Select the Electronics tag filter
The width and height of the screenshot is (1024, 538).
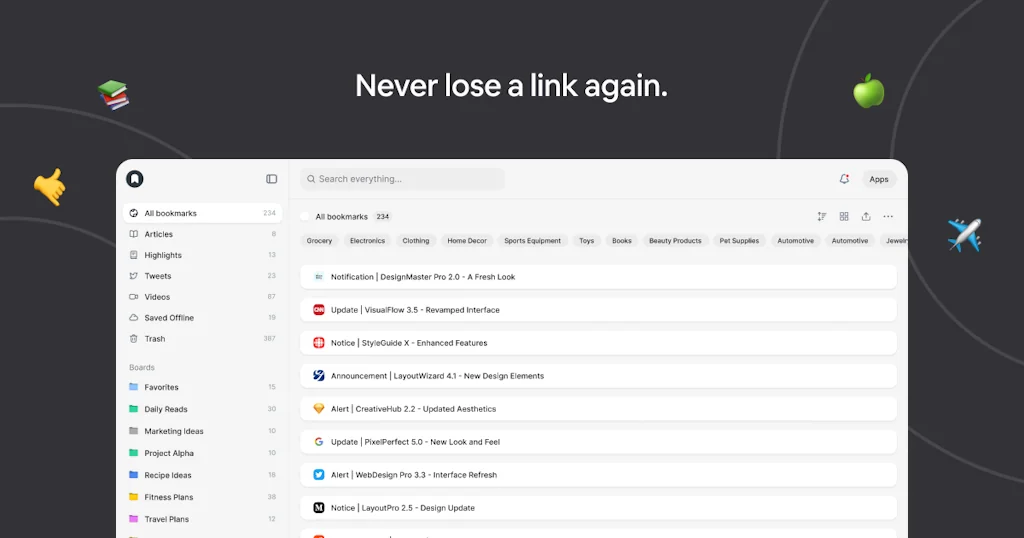(367, 241)
